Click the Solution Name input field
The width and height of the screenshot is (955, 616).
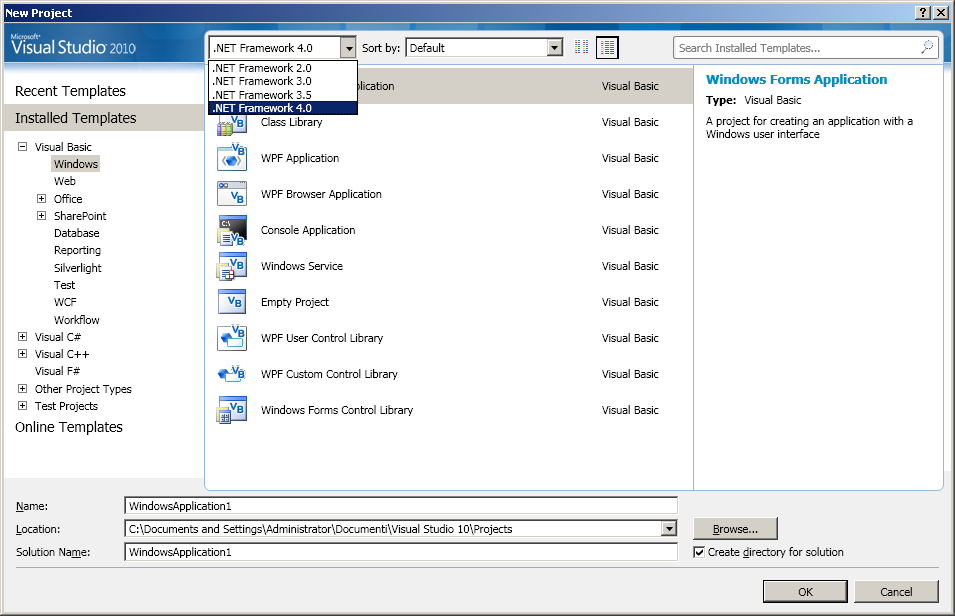(x=401, y=552)
